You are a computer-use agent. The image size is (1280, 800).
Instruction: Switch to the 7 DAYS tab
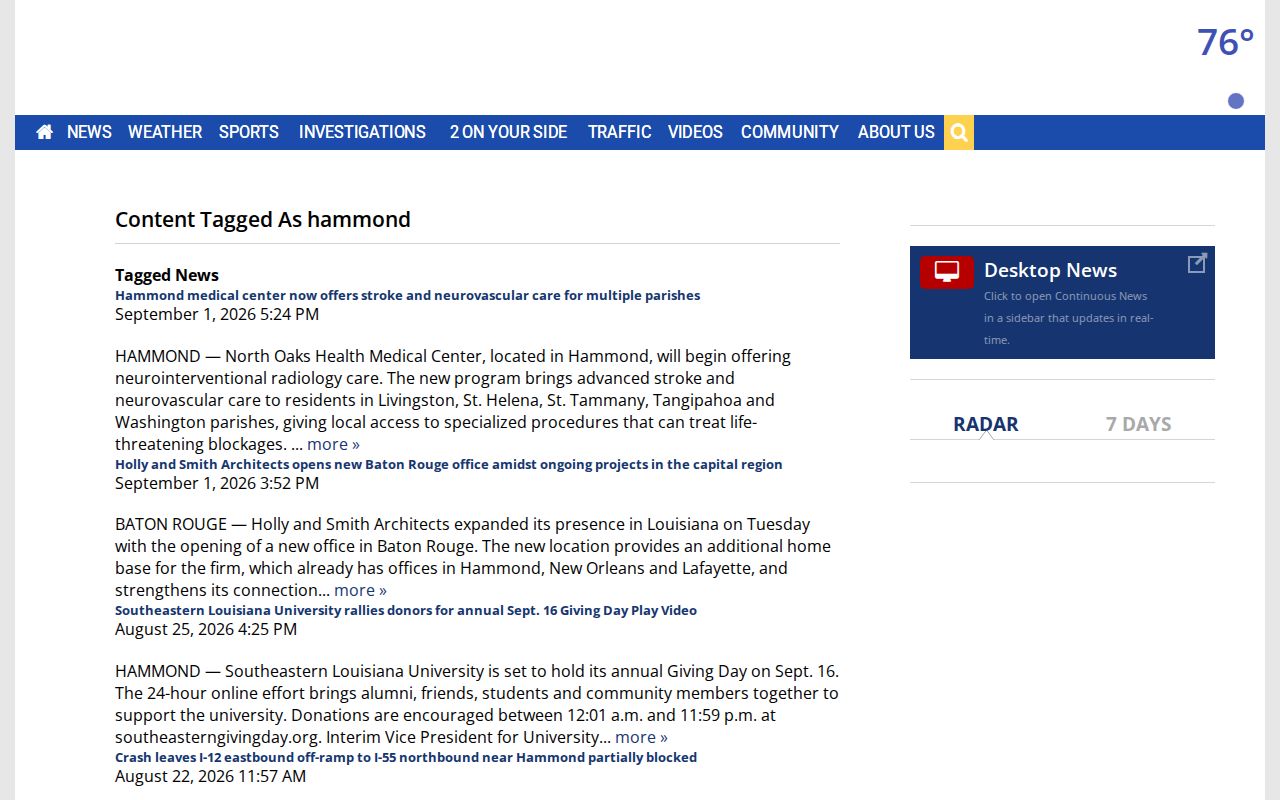[1138, 424]
